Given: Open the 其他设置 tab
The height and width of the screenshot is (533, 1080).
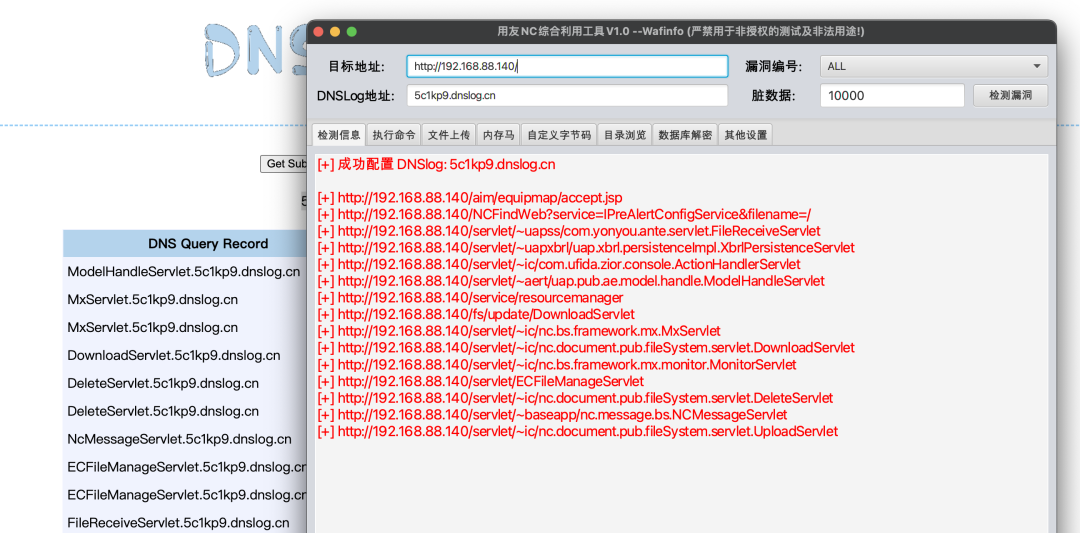Looking at the screenshot, I should 745,135.
